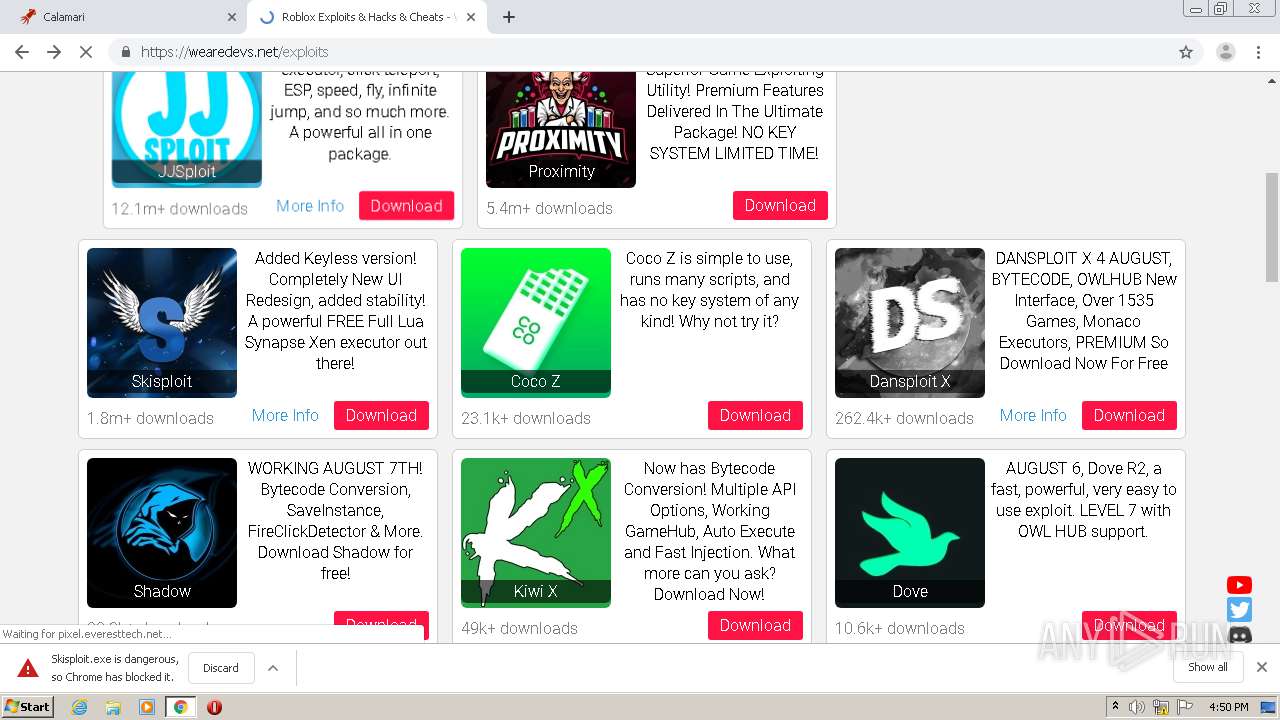This screenshot has height=720, width=1280.
Task: Open More Info for Dansploit X
Action: (x=1033, y=415)
